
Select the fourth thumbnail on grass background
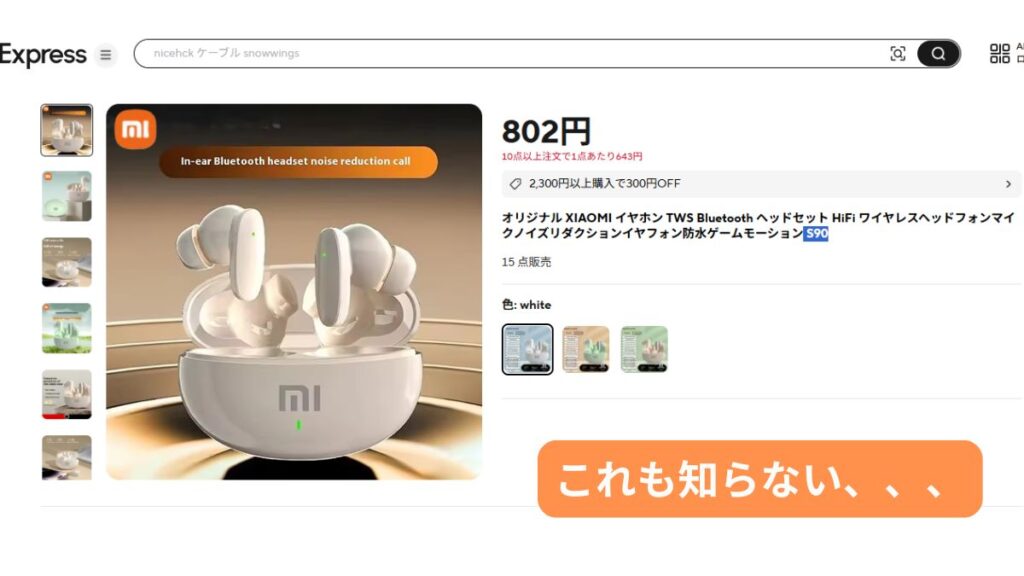[67, 328]
